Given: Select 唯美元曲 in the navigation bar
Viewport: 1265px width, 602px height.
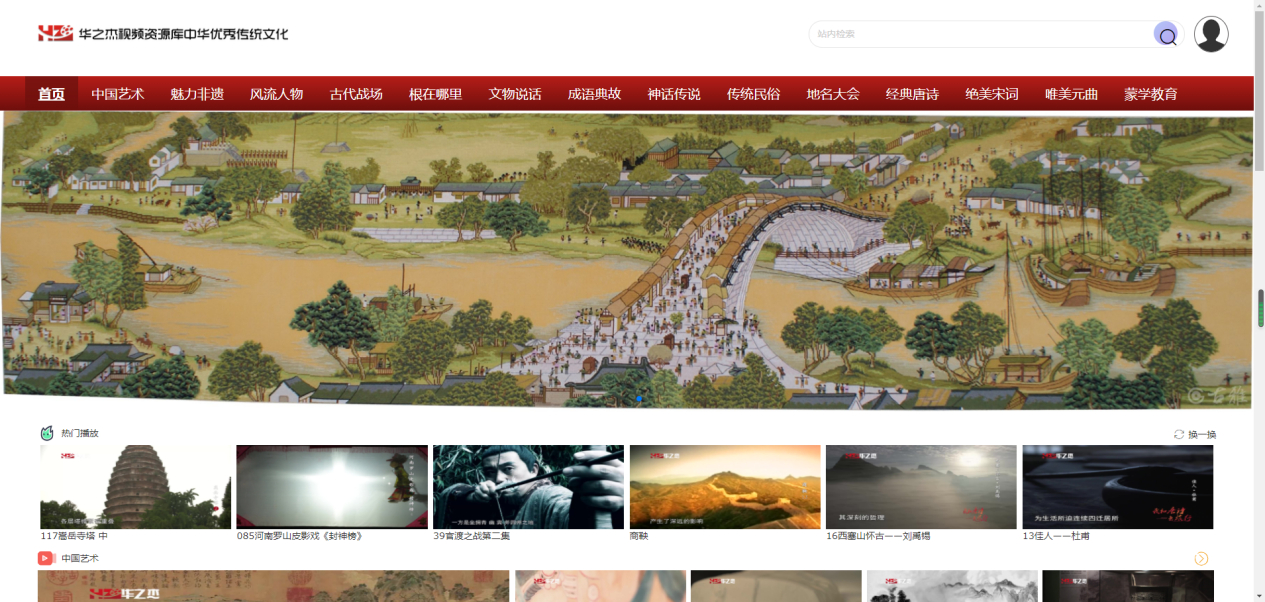Looking at the screenshot, I should point(1072,94).
